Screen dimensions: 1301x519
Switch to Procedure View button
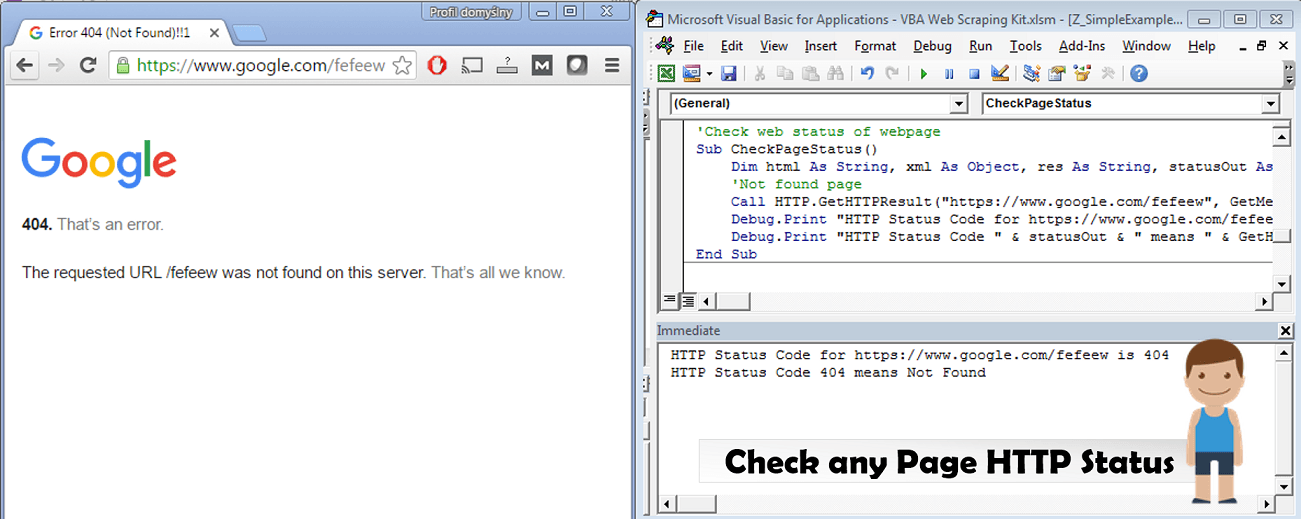click(x=670, y=301)
